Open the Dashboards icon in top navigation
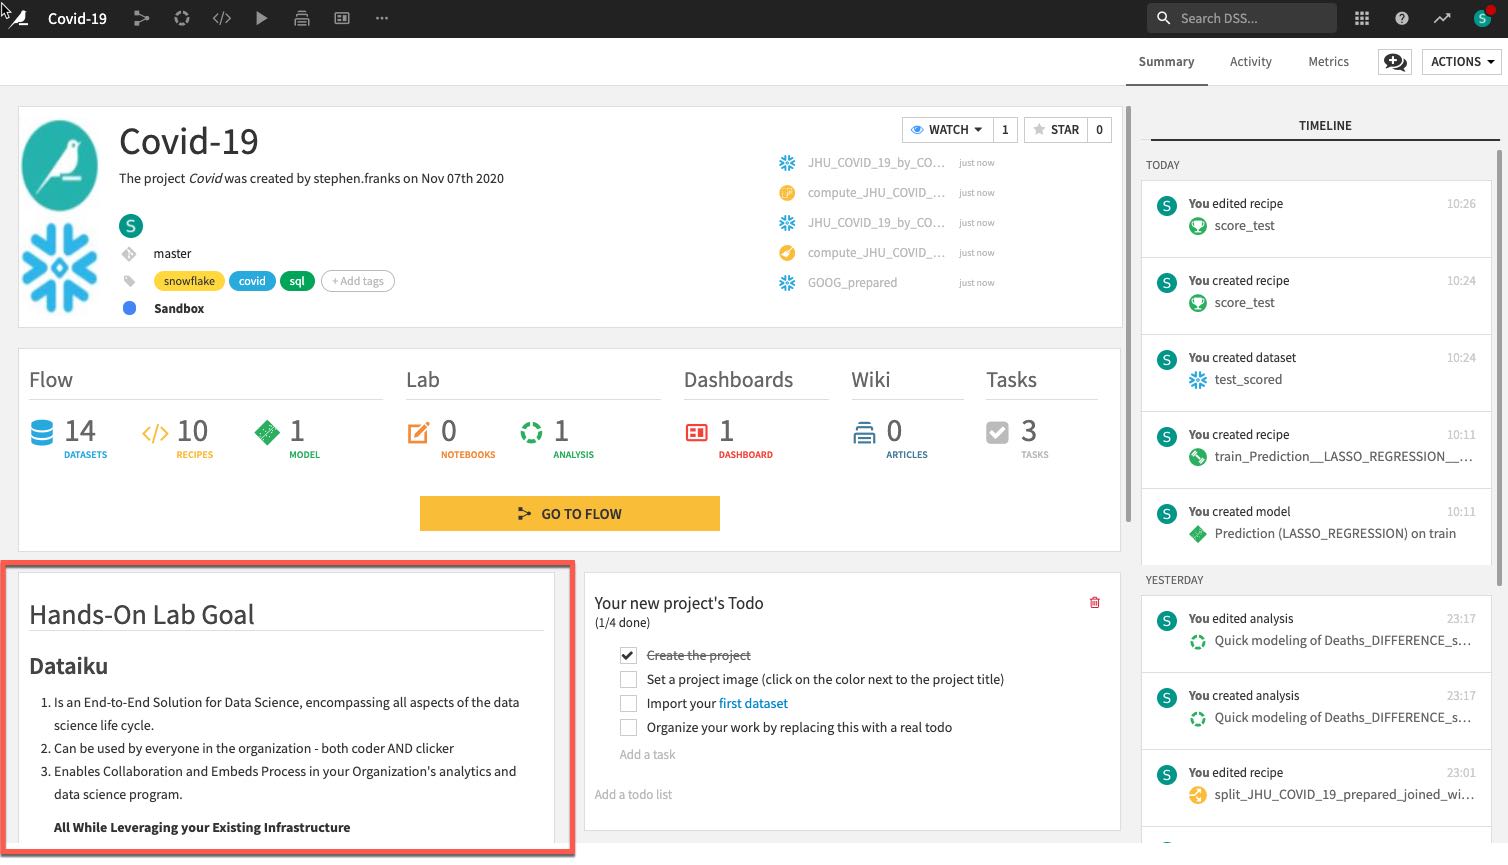The image size is (1508, 865). (x=342, y=18)
